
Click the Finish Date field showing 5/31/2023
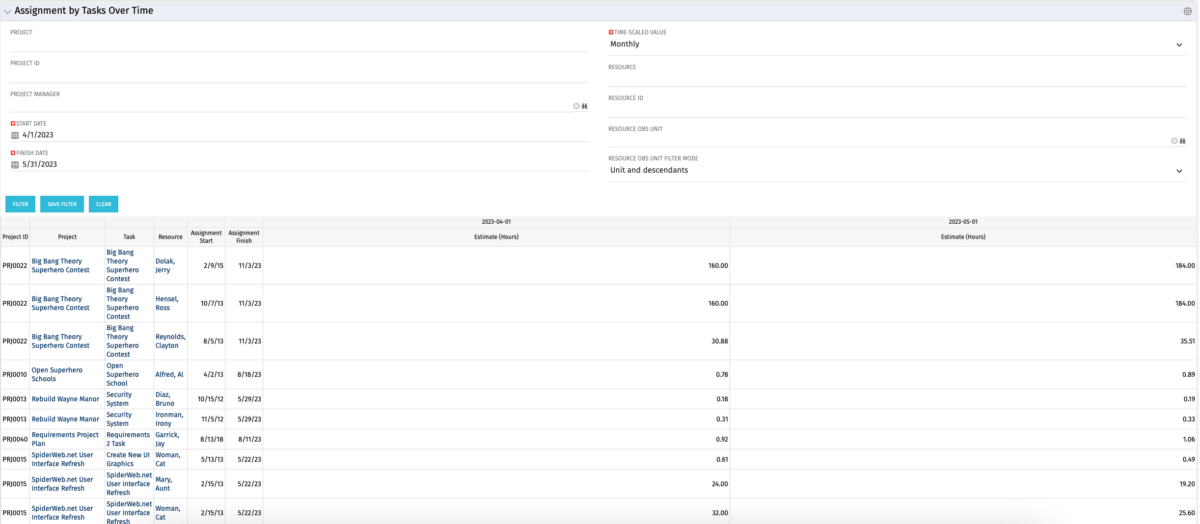(x=304, y=165)
